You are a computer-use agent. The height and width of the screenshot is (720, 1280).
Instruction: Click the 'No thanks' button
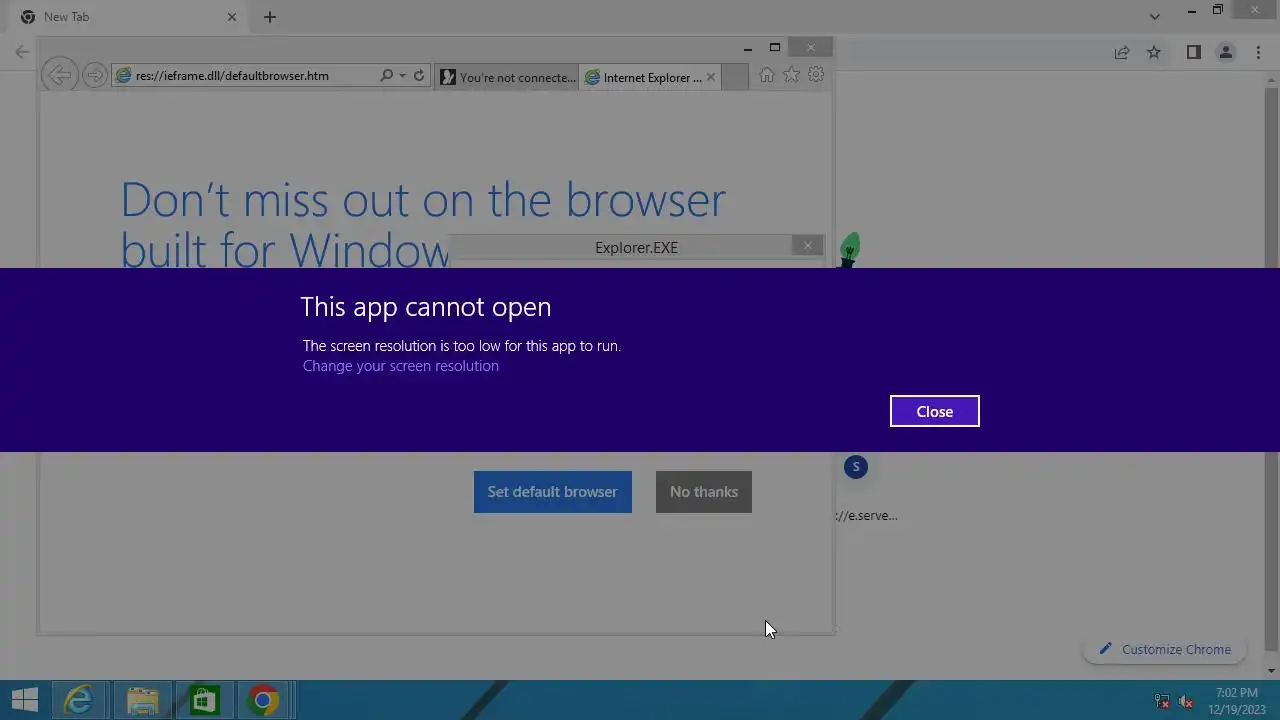(703, 492)
